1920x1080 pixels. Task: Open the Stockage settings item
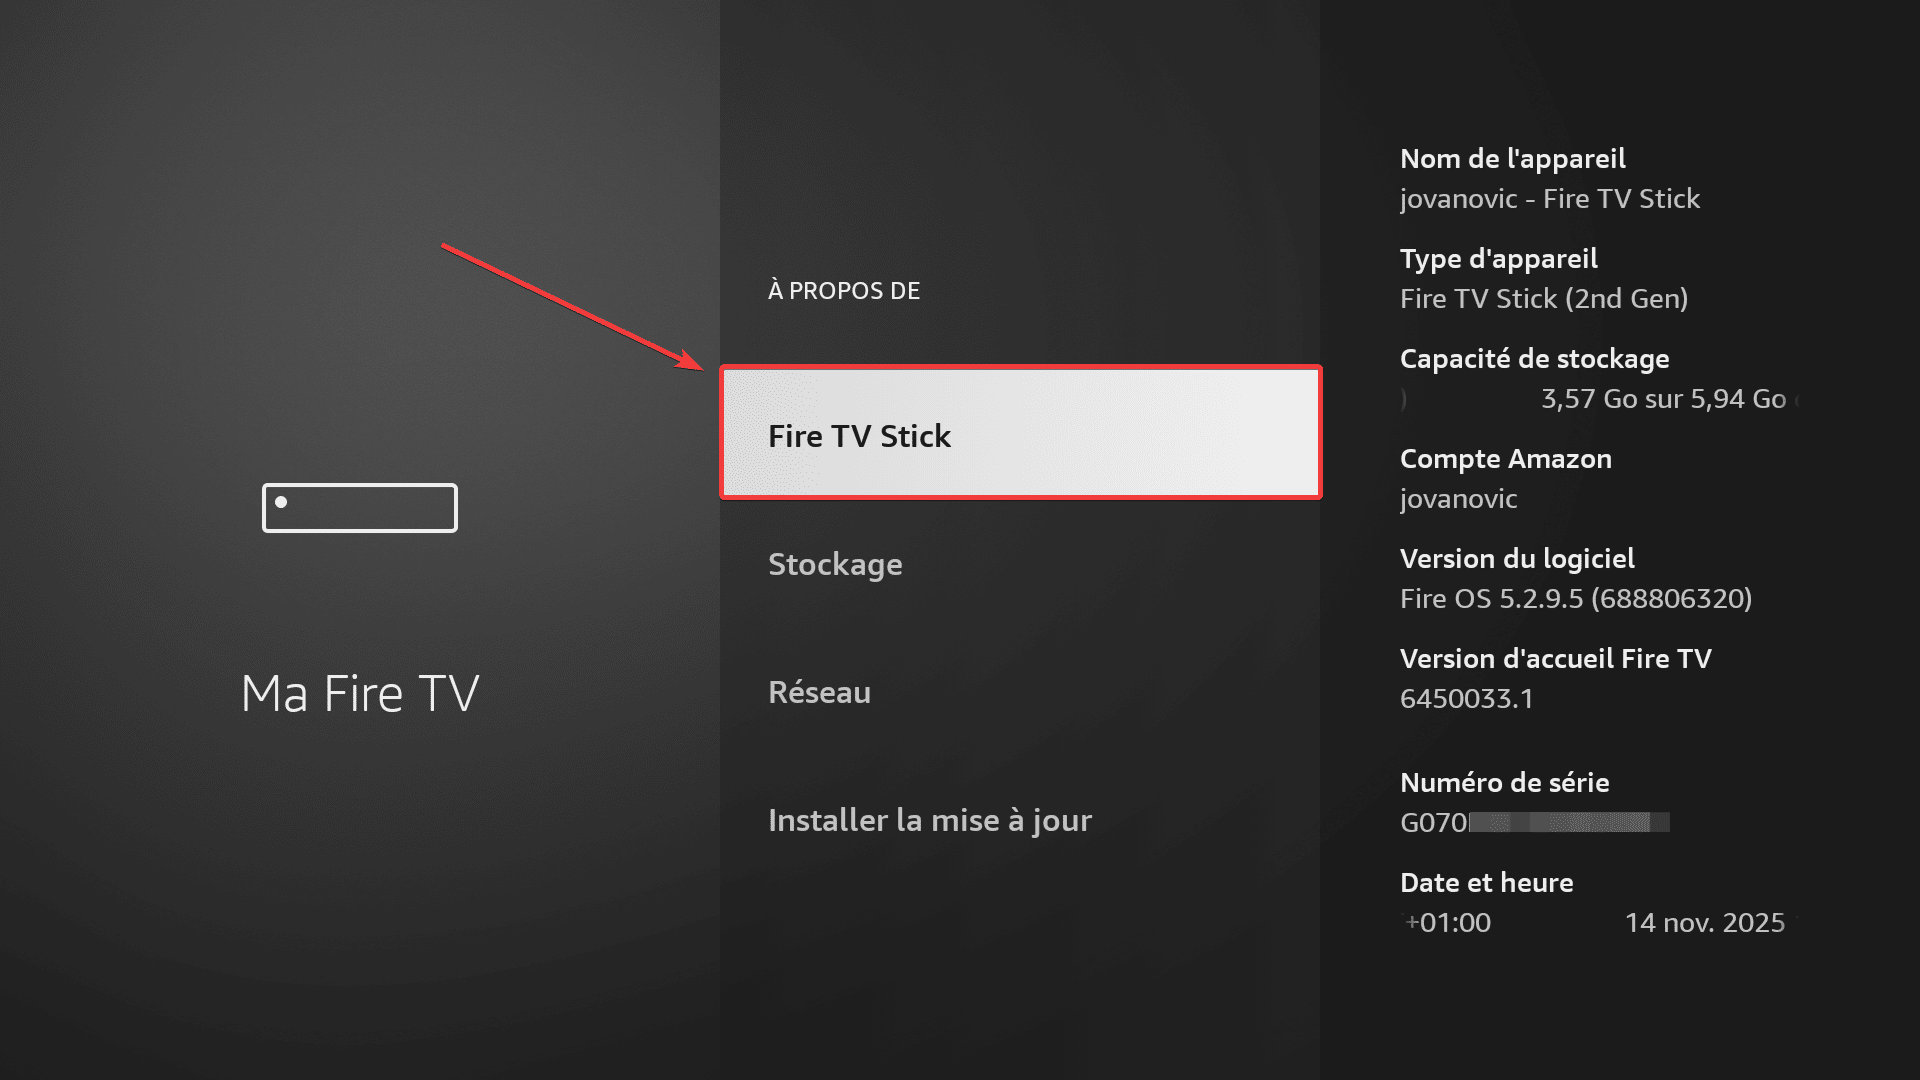tap(835, 564)
